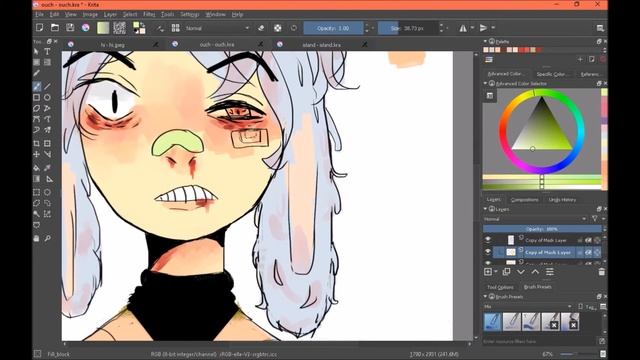The height and width of the screenshot is (360, 640).
Task: Collapse the Palette docker header arrow
Action: click(x=485, y=41)
